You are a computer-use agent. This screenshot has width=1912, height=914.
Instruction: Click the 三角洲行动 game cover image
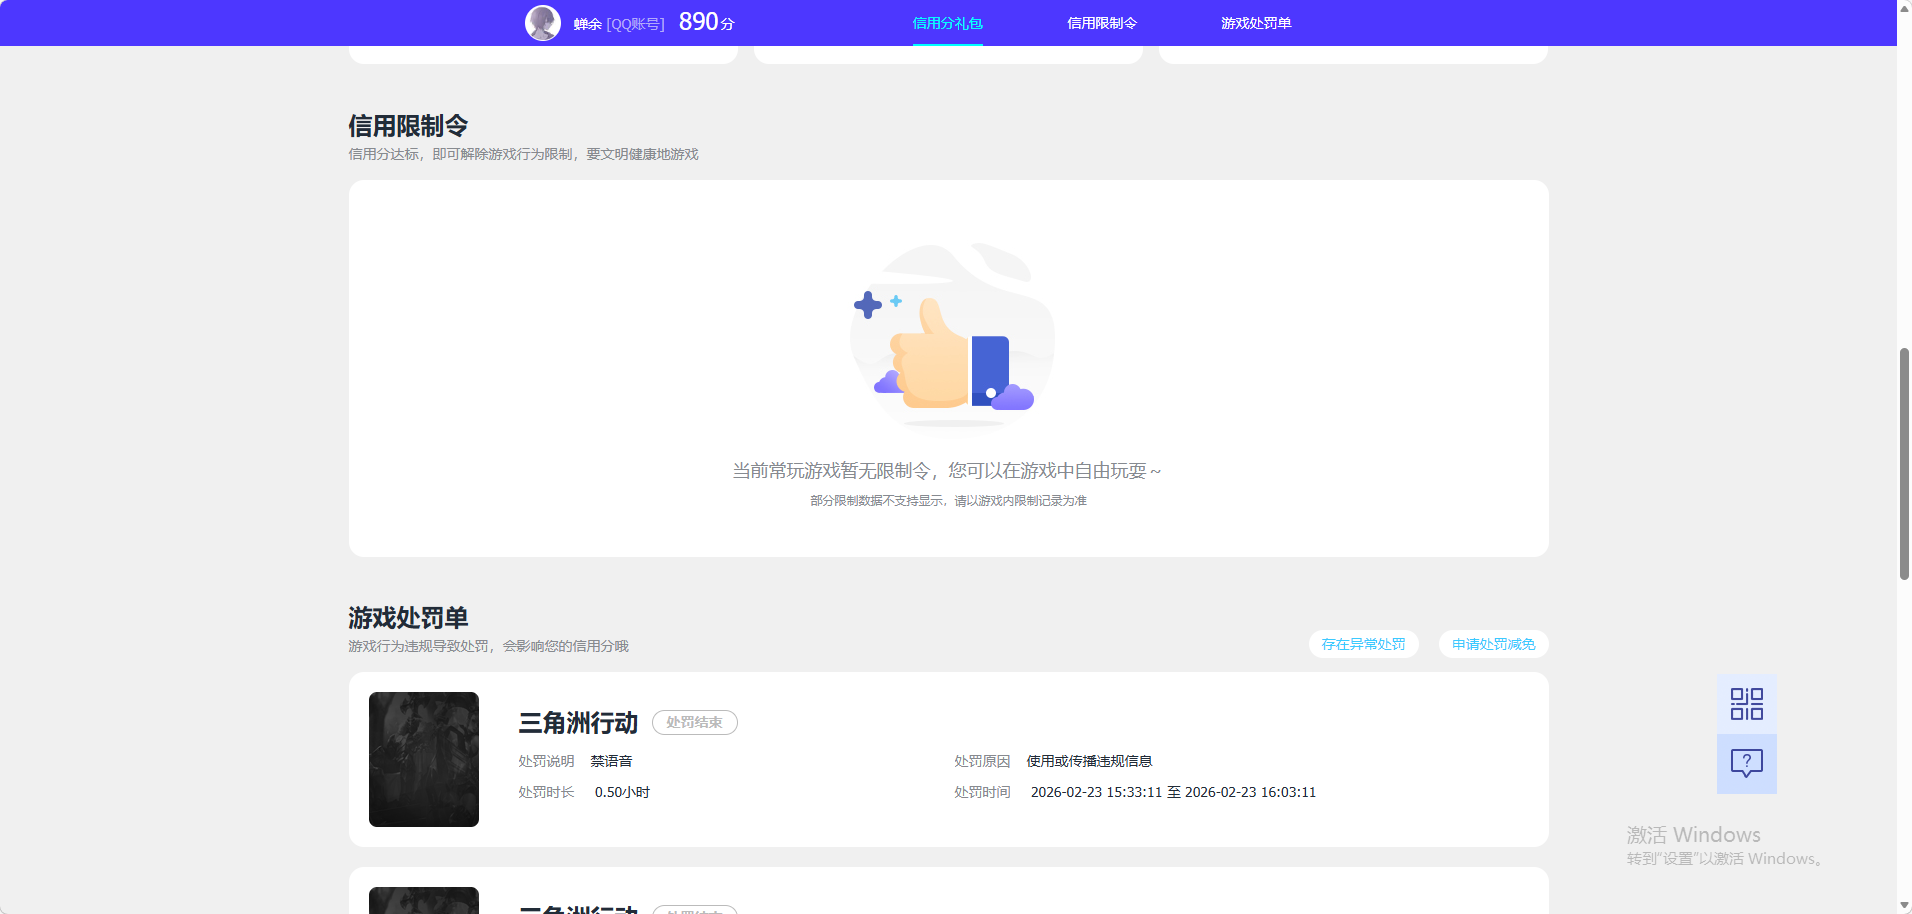click(x=423, y=759)
